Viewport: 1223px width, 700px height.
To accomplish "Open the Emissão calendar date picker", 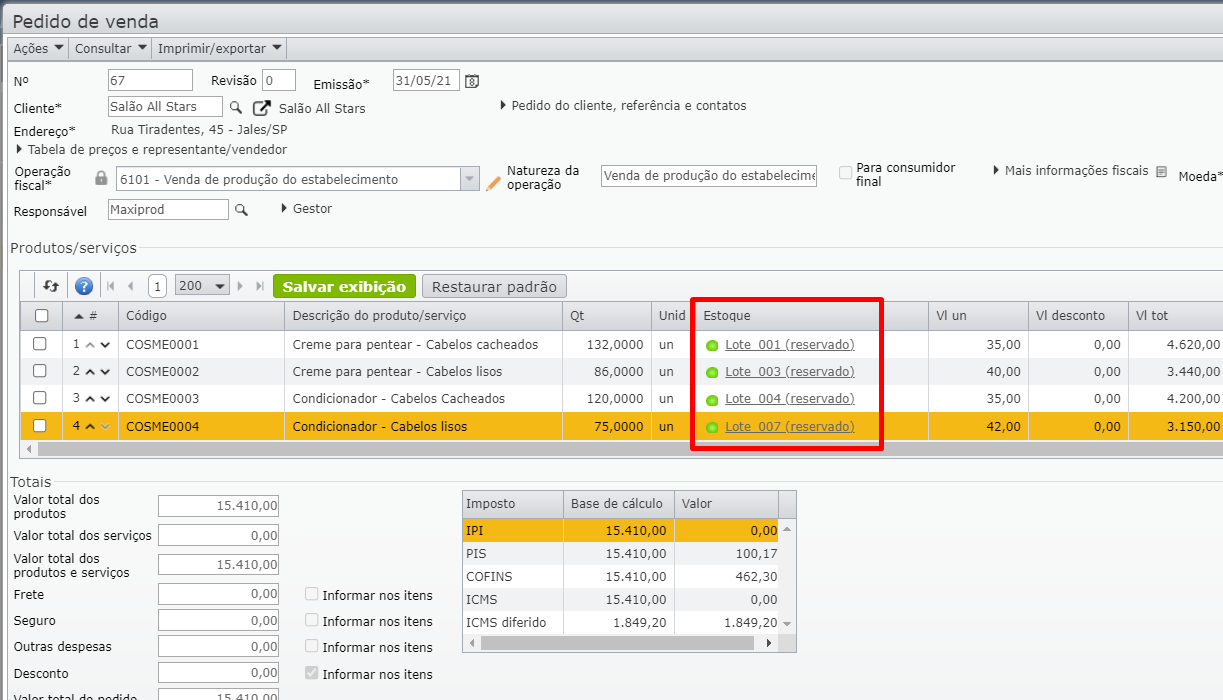I will pyautogui.click(x=473, y=82).
